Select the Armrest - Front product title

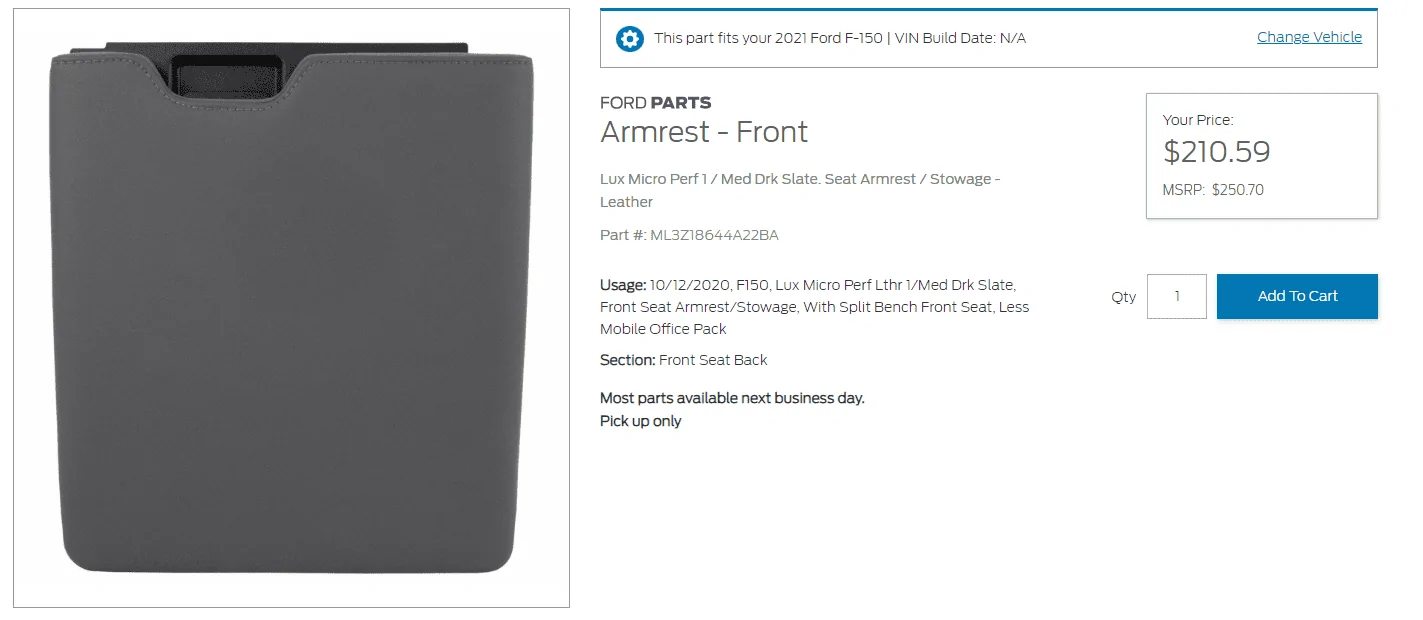[703, 132]
